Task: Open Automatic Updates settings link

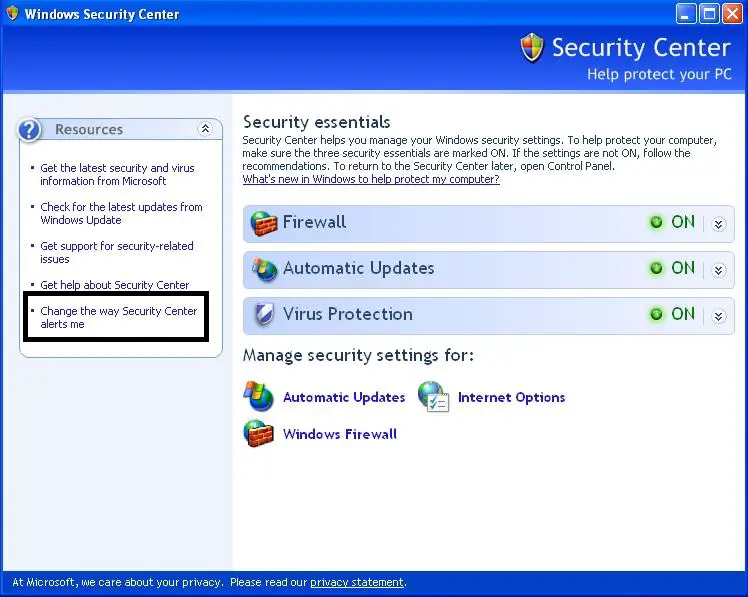Action: pos(344,397)
